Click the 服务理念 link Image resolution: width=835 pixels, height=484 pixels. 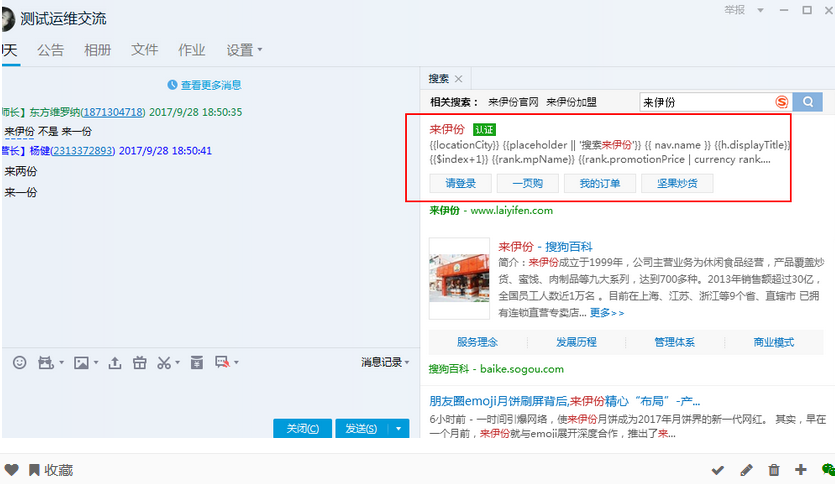[x=477, y=342]
